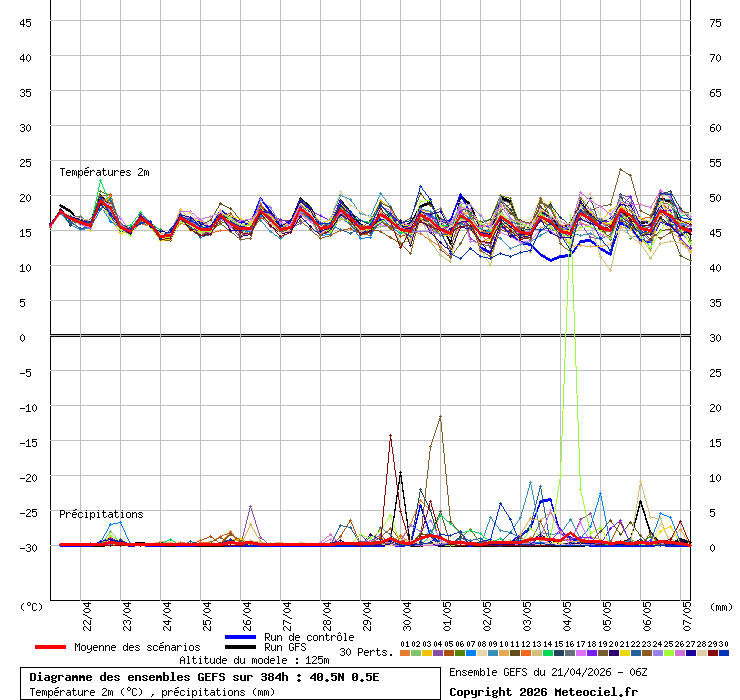Click the 22/04 date axis label
The height and width of the screenshot is (700, 740).
coord(88,612)
